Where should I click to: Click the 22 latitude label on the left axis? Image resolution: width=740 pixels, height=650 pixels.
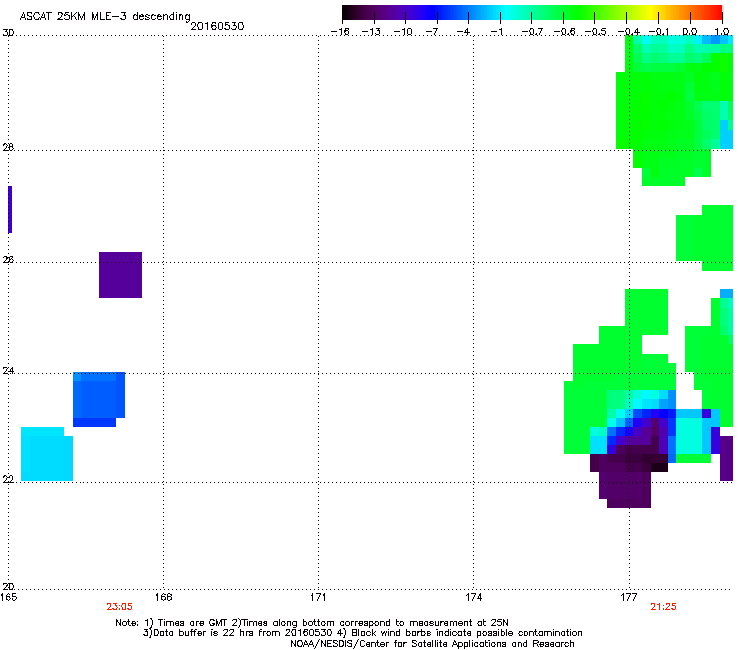click(8, 480)
